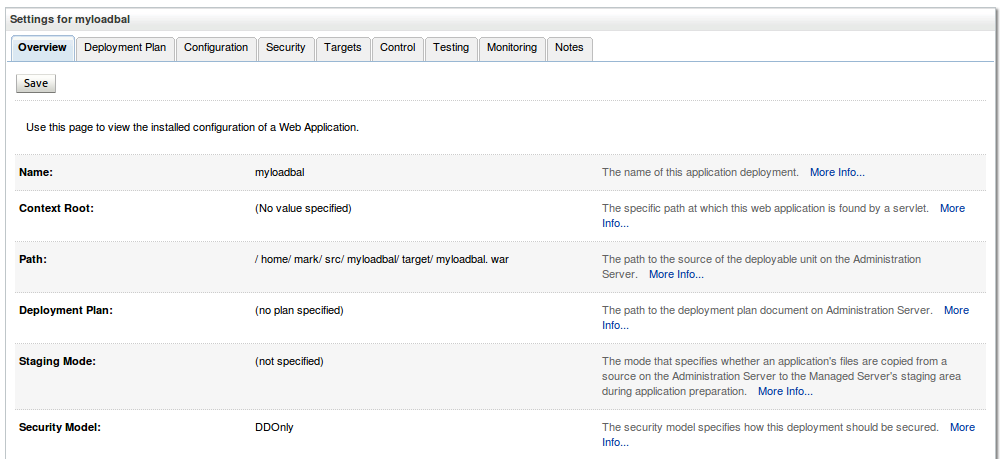The width and height of the screenshot is (1002, 459).
Task: Open the Targets tab
Action: [x=343, y=48]
